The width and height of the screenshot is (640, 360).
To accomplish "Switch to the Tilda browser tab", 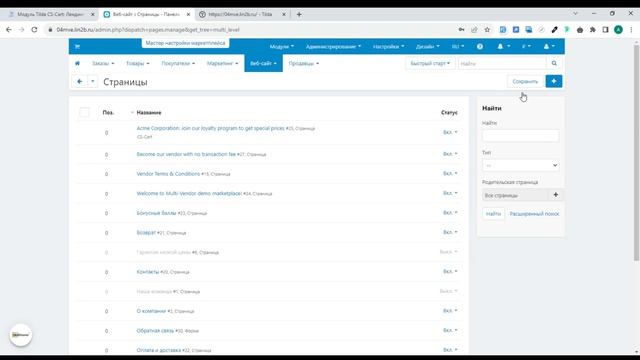I will coord(241,14).
